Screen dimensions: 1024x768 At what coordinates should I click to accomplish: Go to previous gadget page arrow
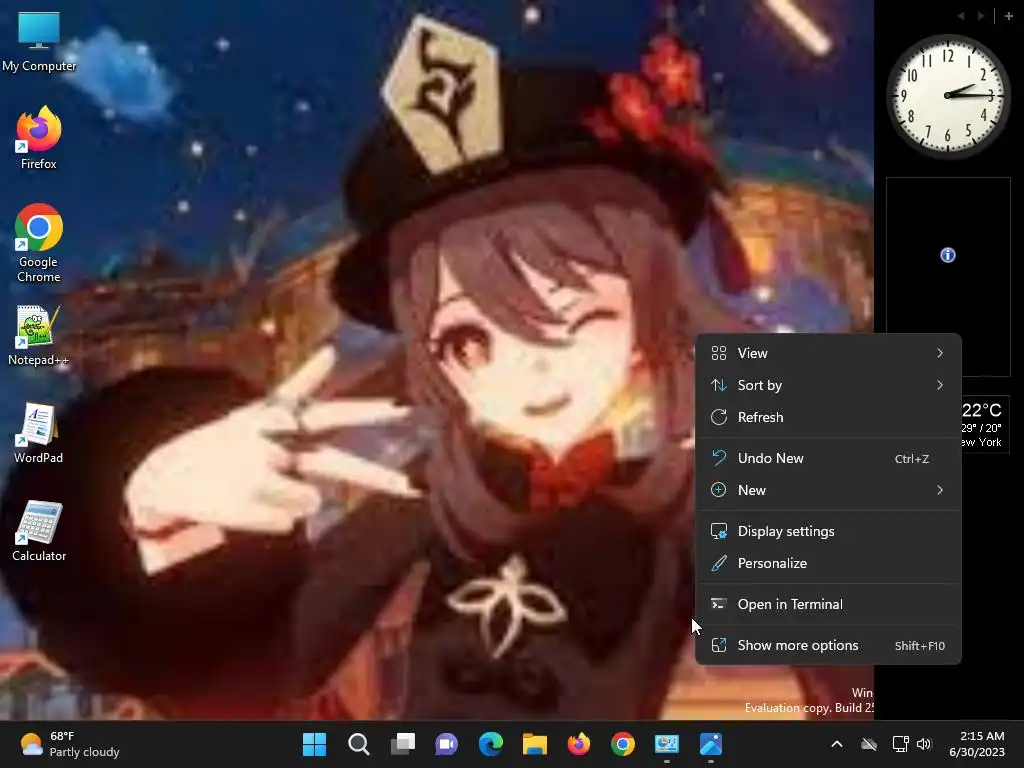pyautogui.click(x=961, y=16)
